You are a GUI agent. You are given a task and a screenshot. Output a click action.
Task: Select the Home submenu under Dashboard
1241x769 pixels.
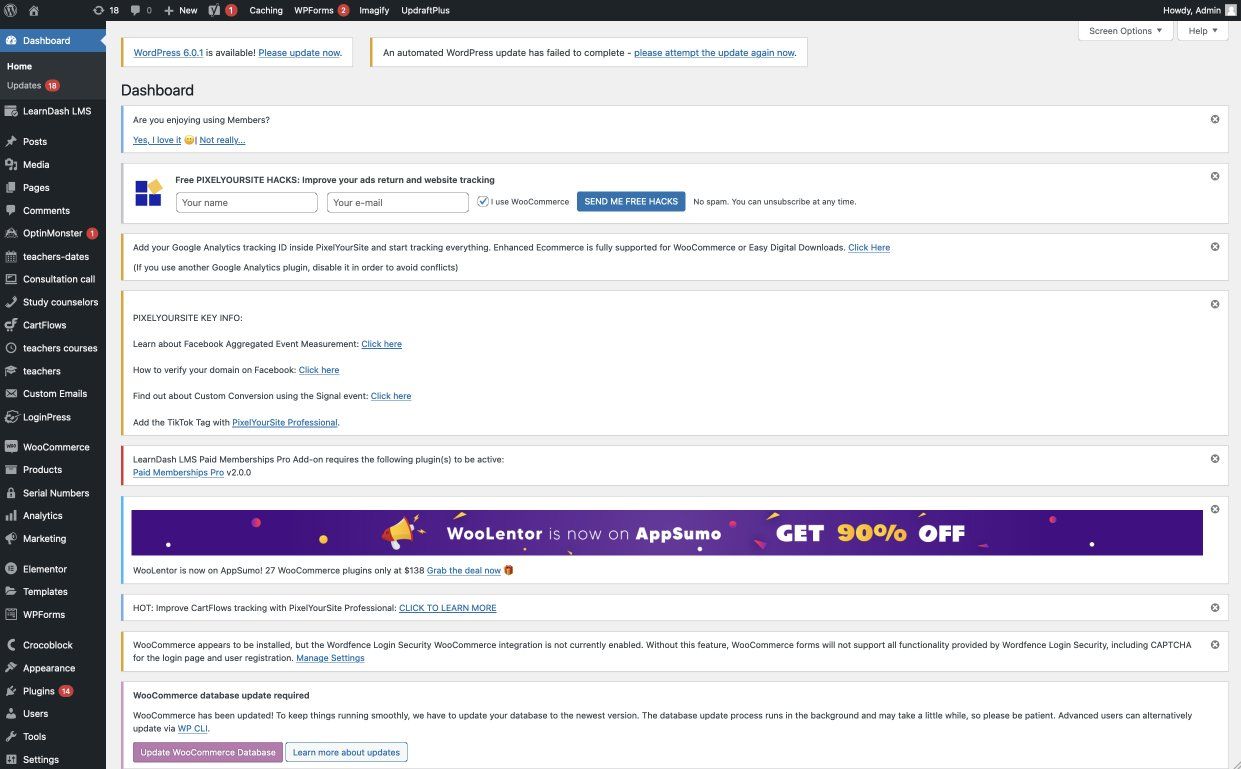20,66
